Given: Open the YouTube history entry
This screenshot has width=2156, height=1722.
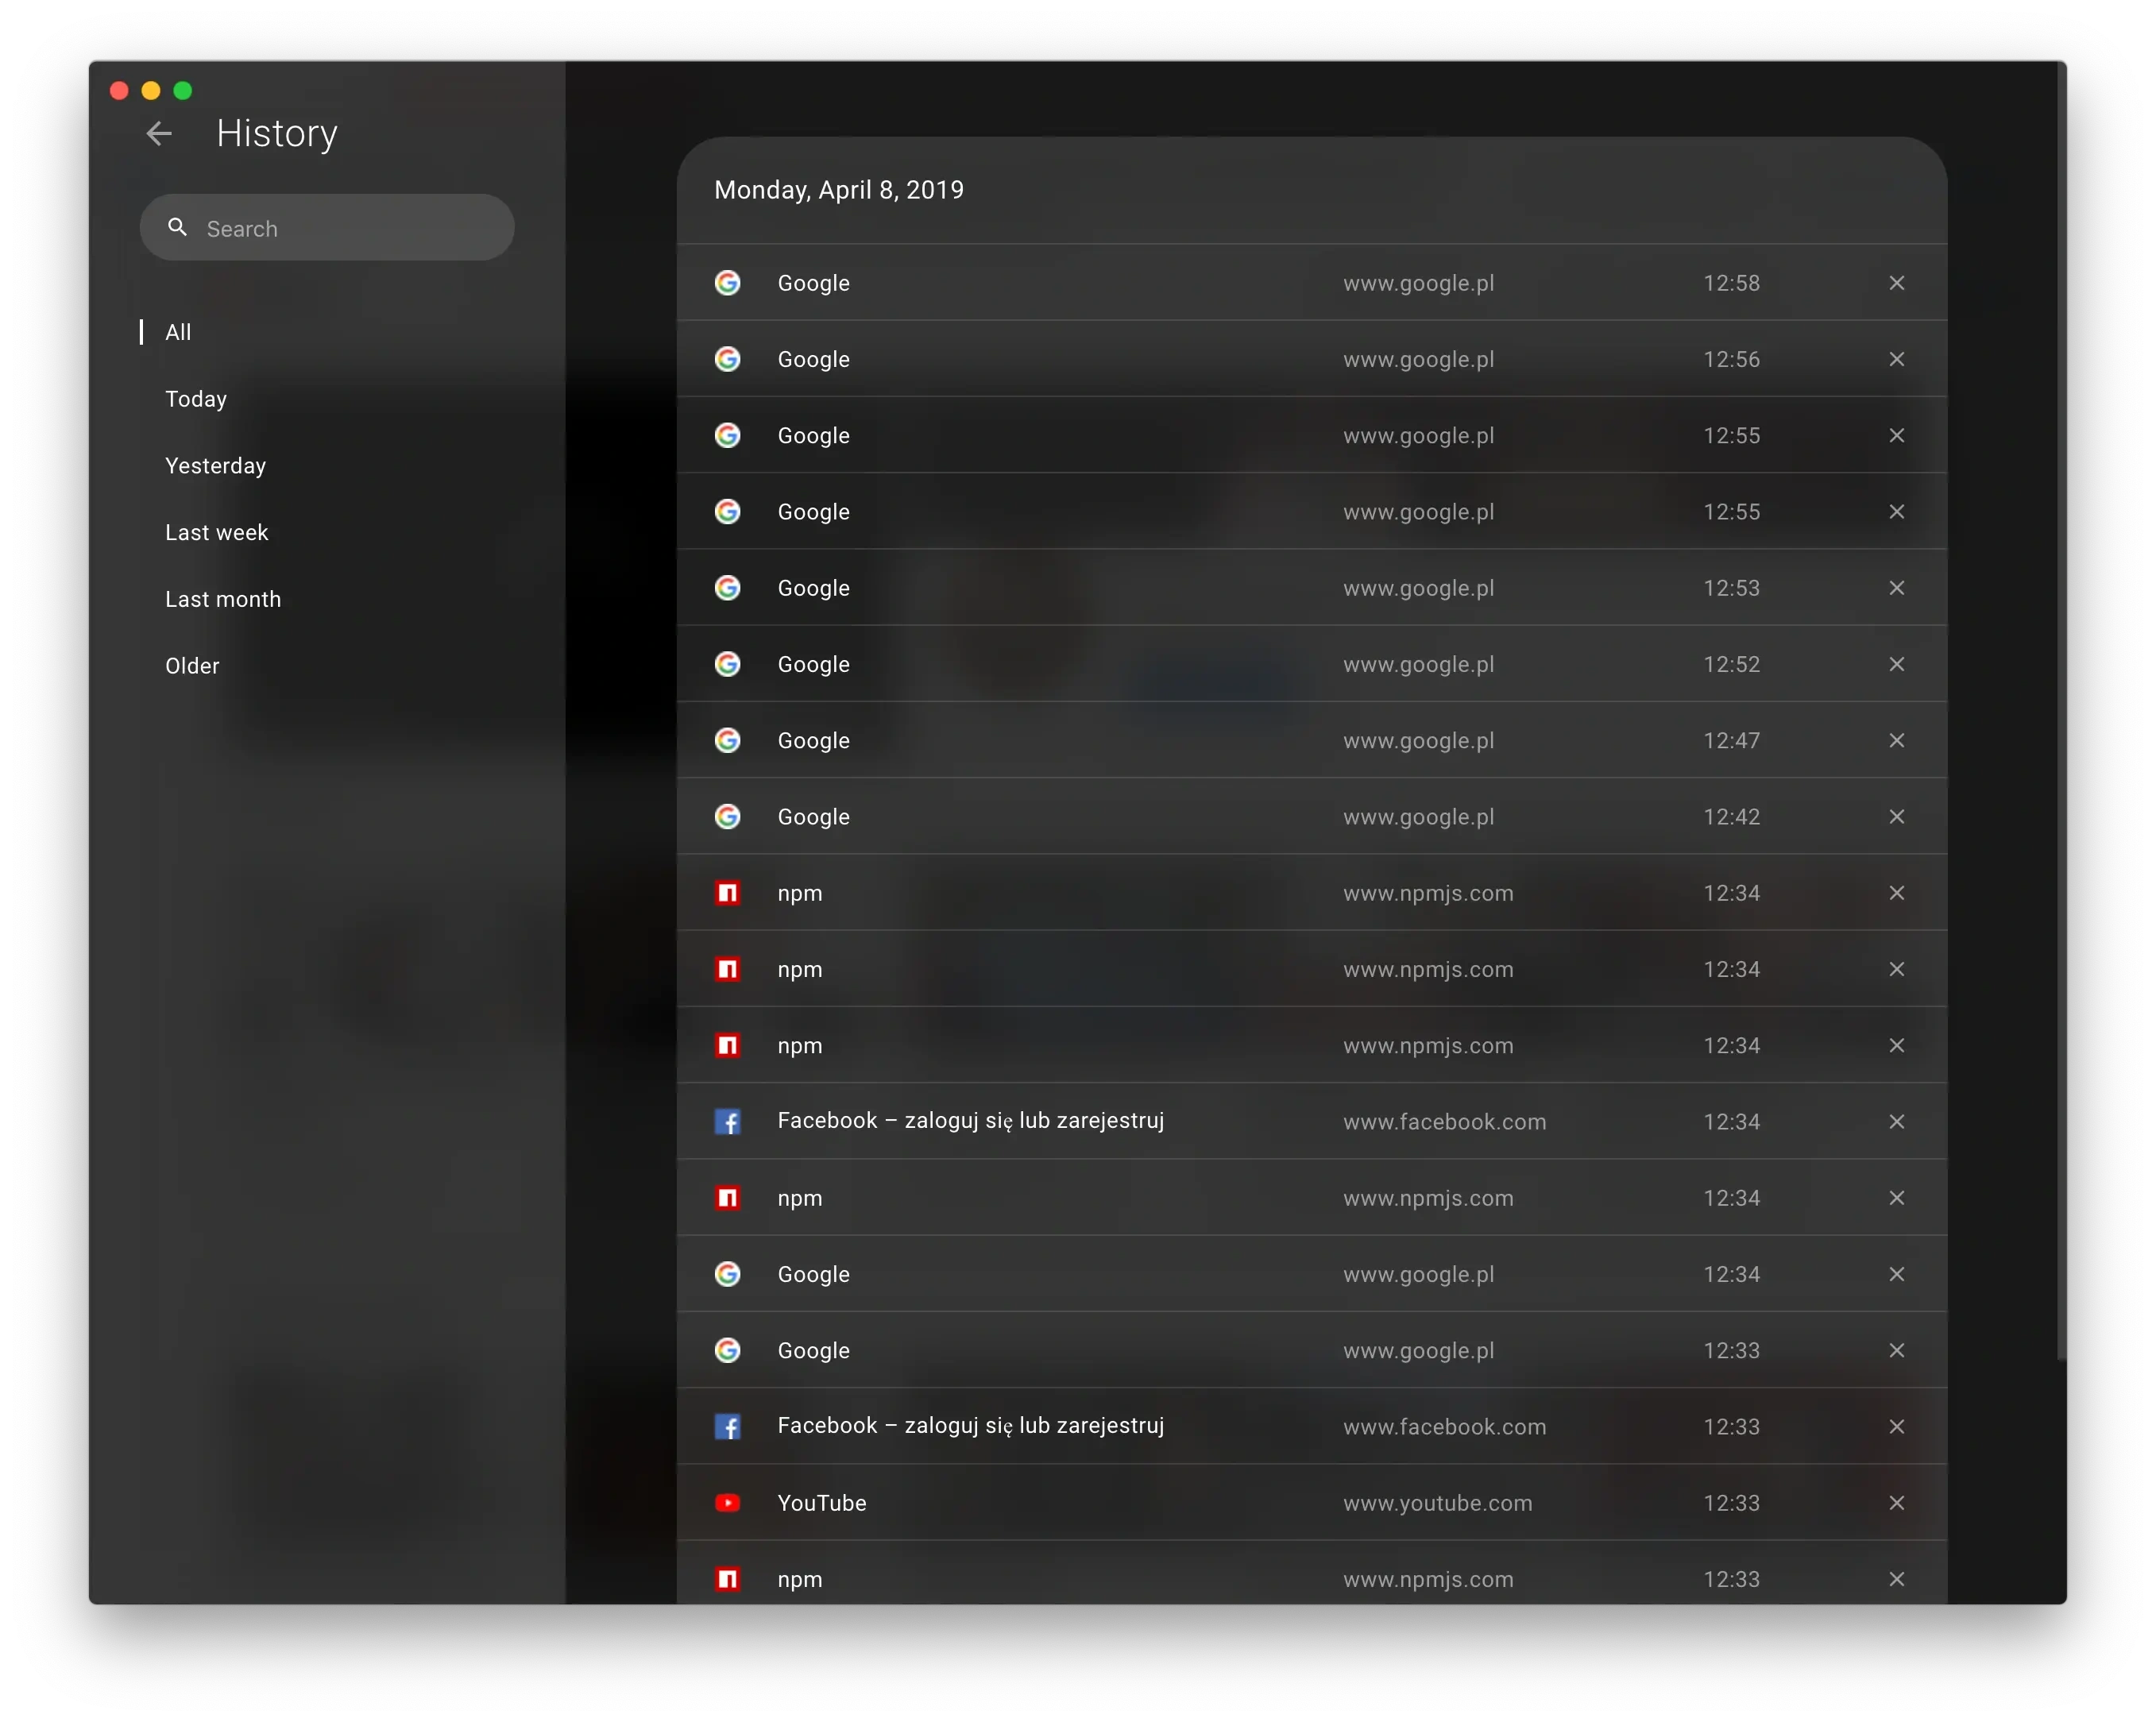Looking at the screenshot, I should click(x=822, y=1503).
